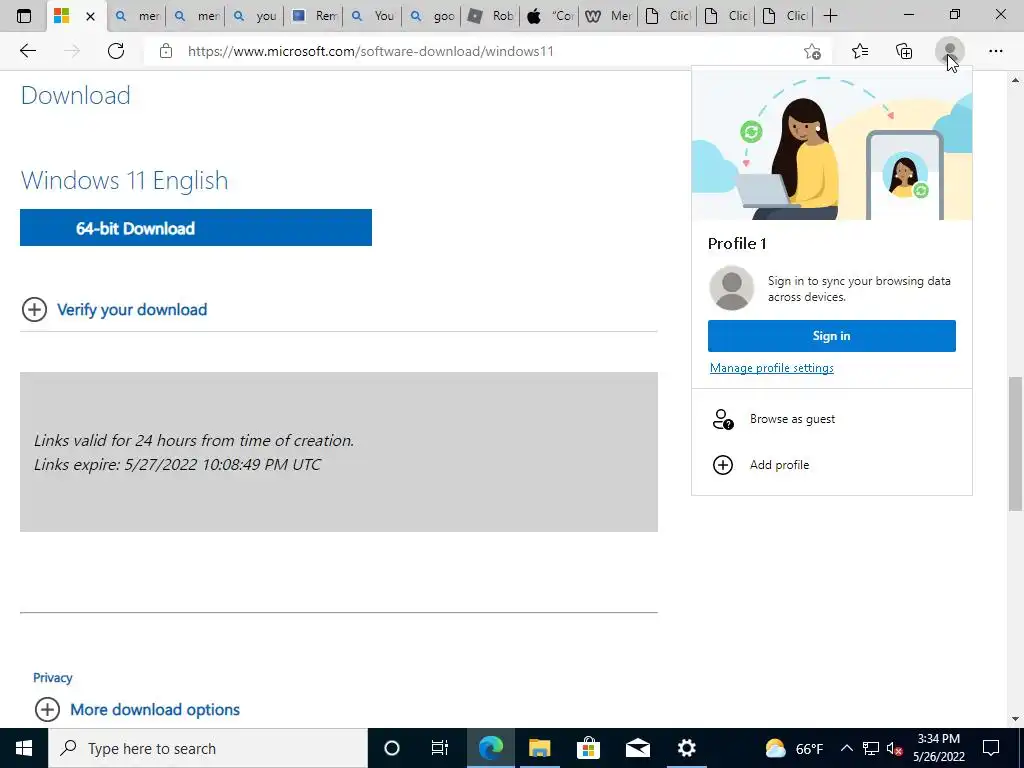Switch to the "Mer" Wikipedia tab
Screen dimensions: 1024x768
[608, 16]
